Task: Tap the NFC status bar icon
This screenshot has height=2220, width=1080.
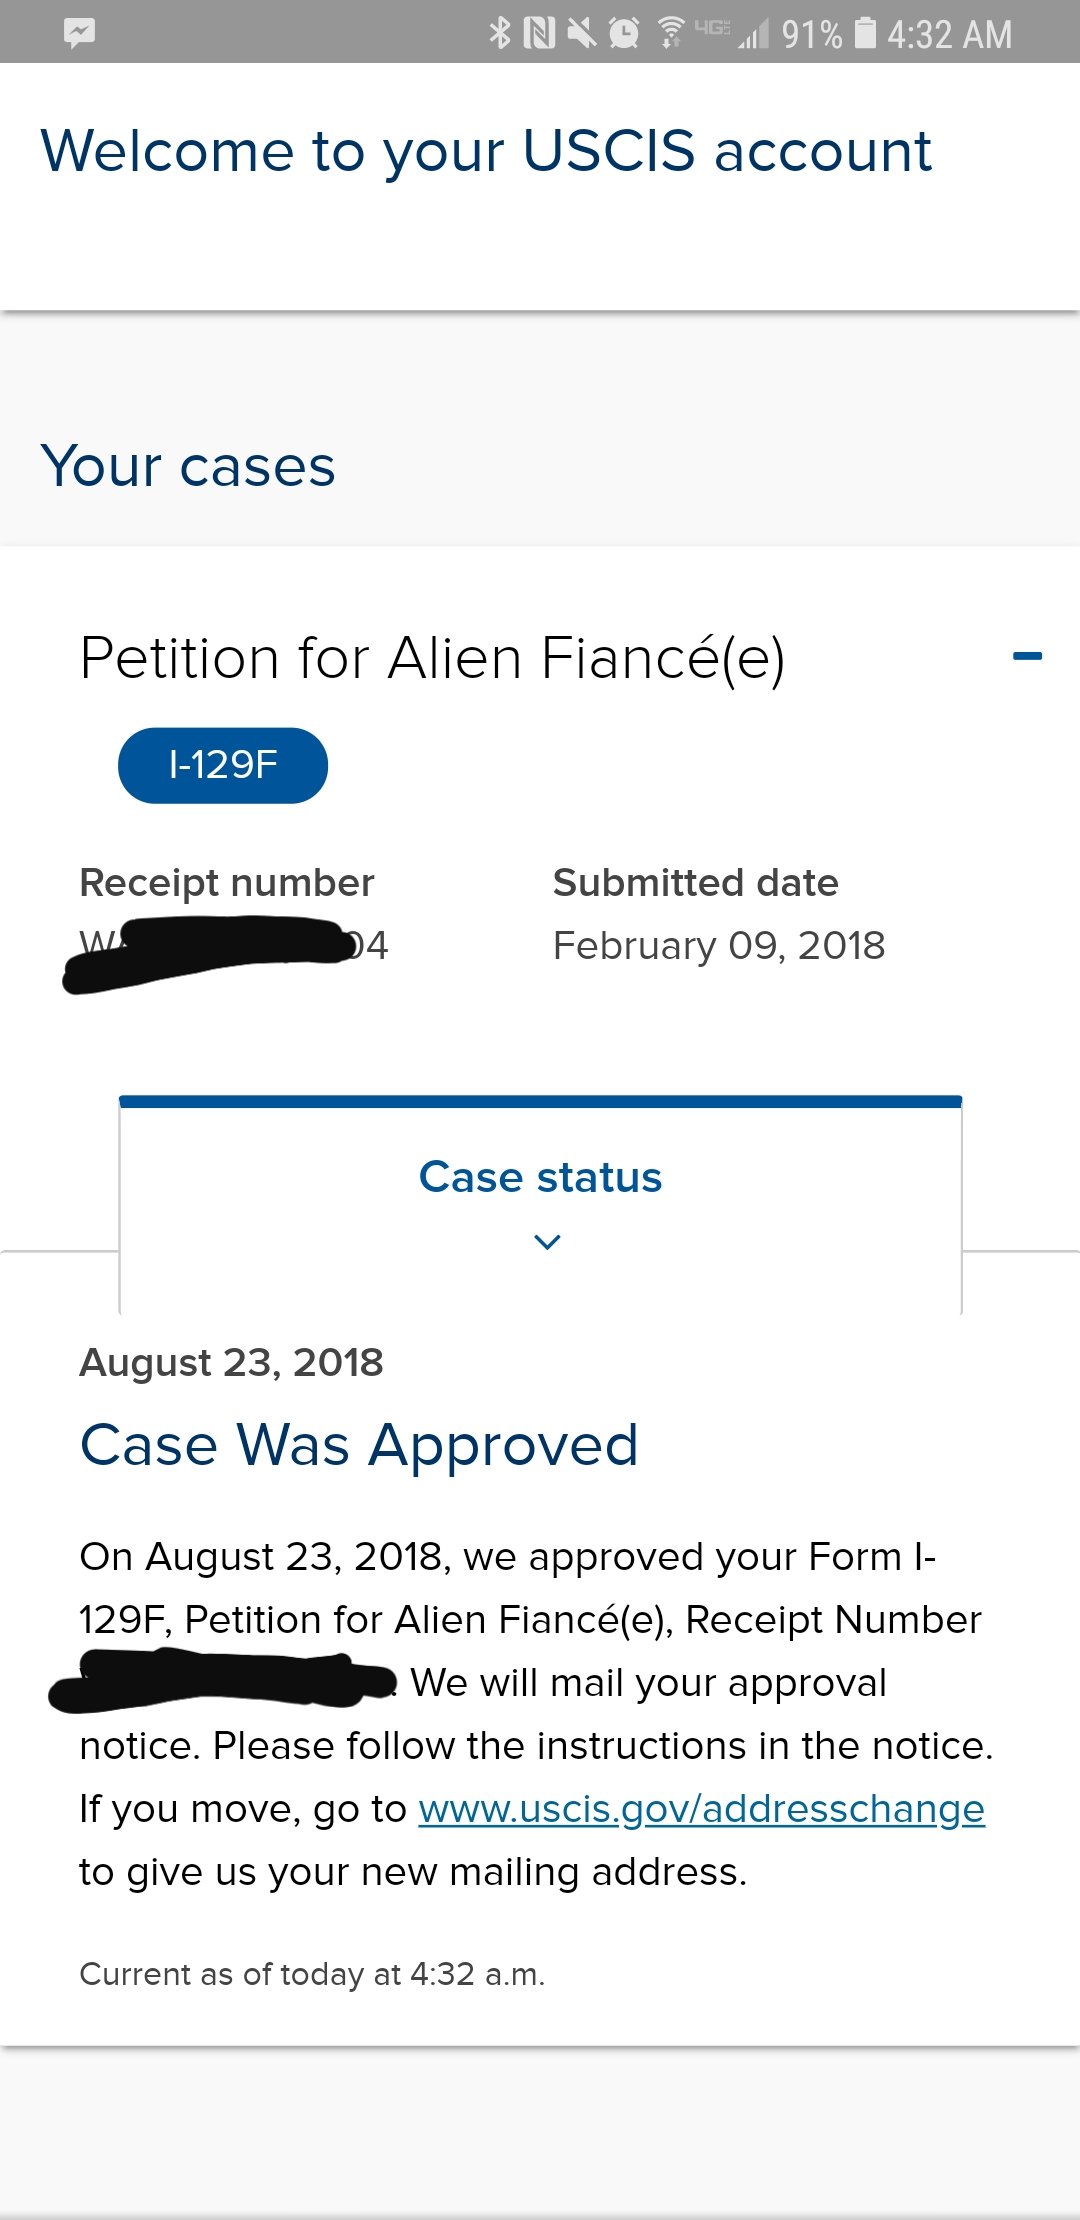Action: tap(539, 33)
